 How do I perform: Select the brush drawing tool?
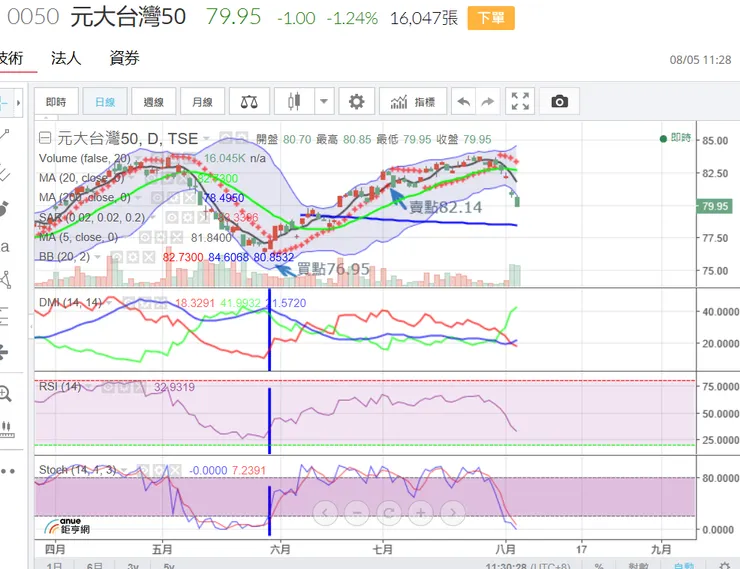tap(5, 208)
